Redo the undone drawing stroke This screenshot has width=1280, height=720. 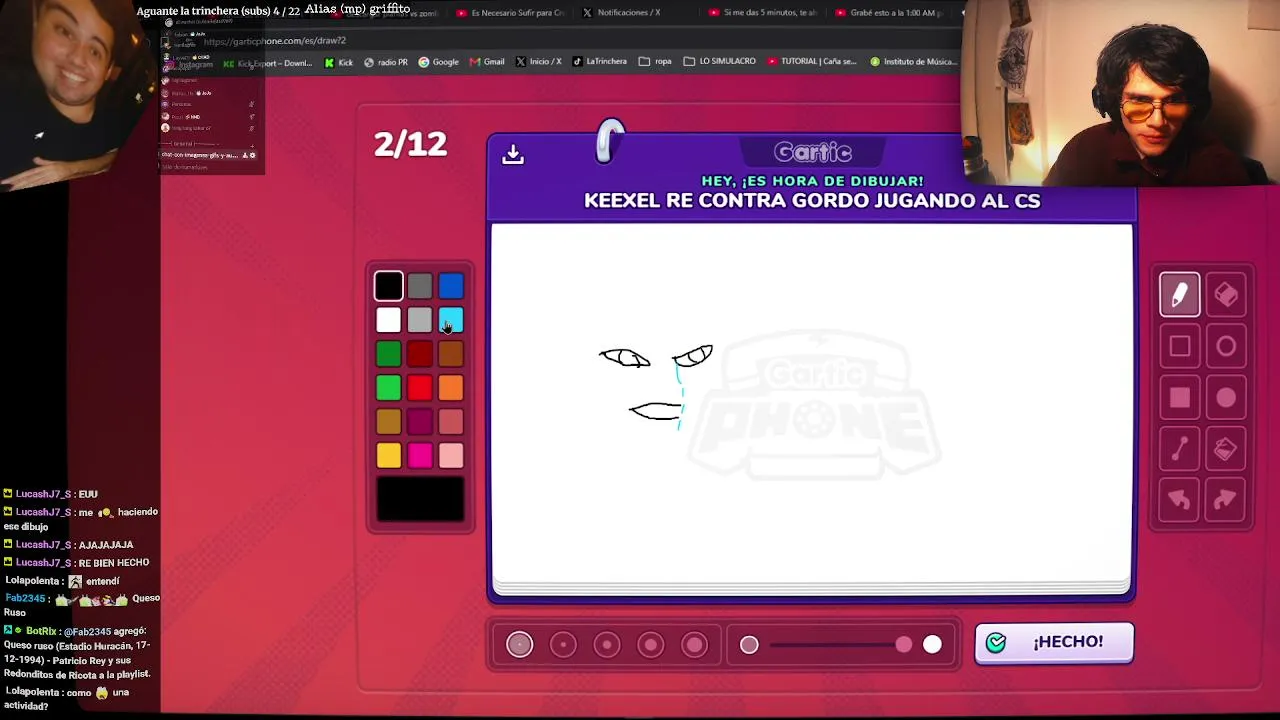click(x=1226, y=500)
